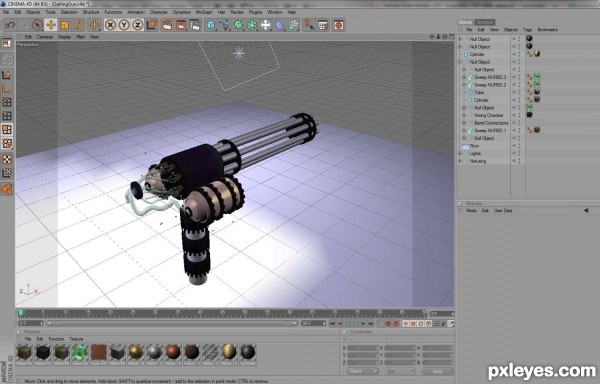This screenshot has width=600, height=384.
Task: Click the timeline preview range slider bar
Action: click(x=171, y=324)
